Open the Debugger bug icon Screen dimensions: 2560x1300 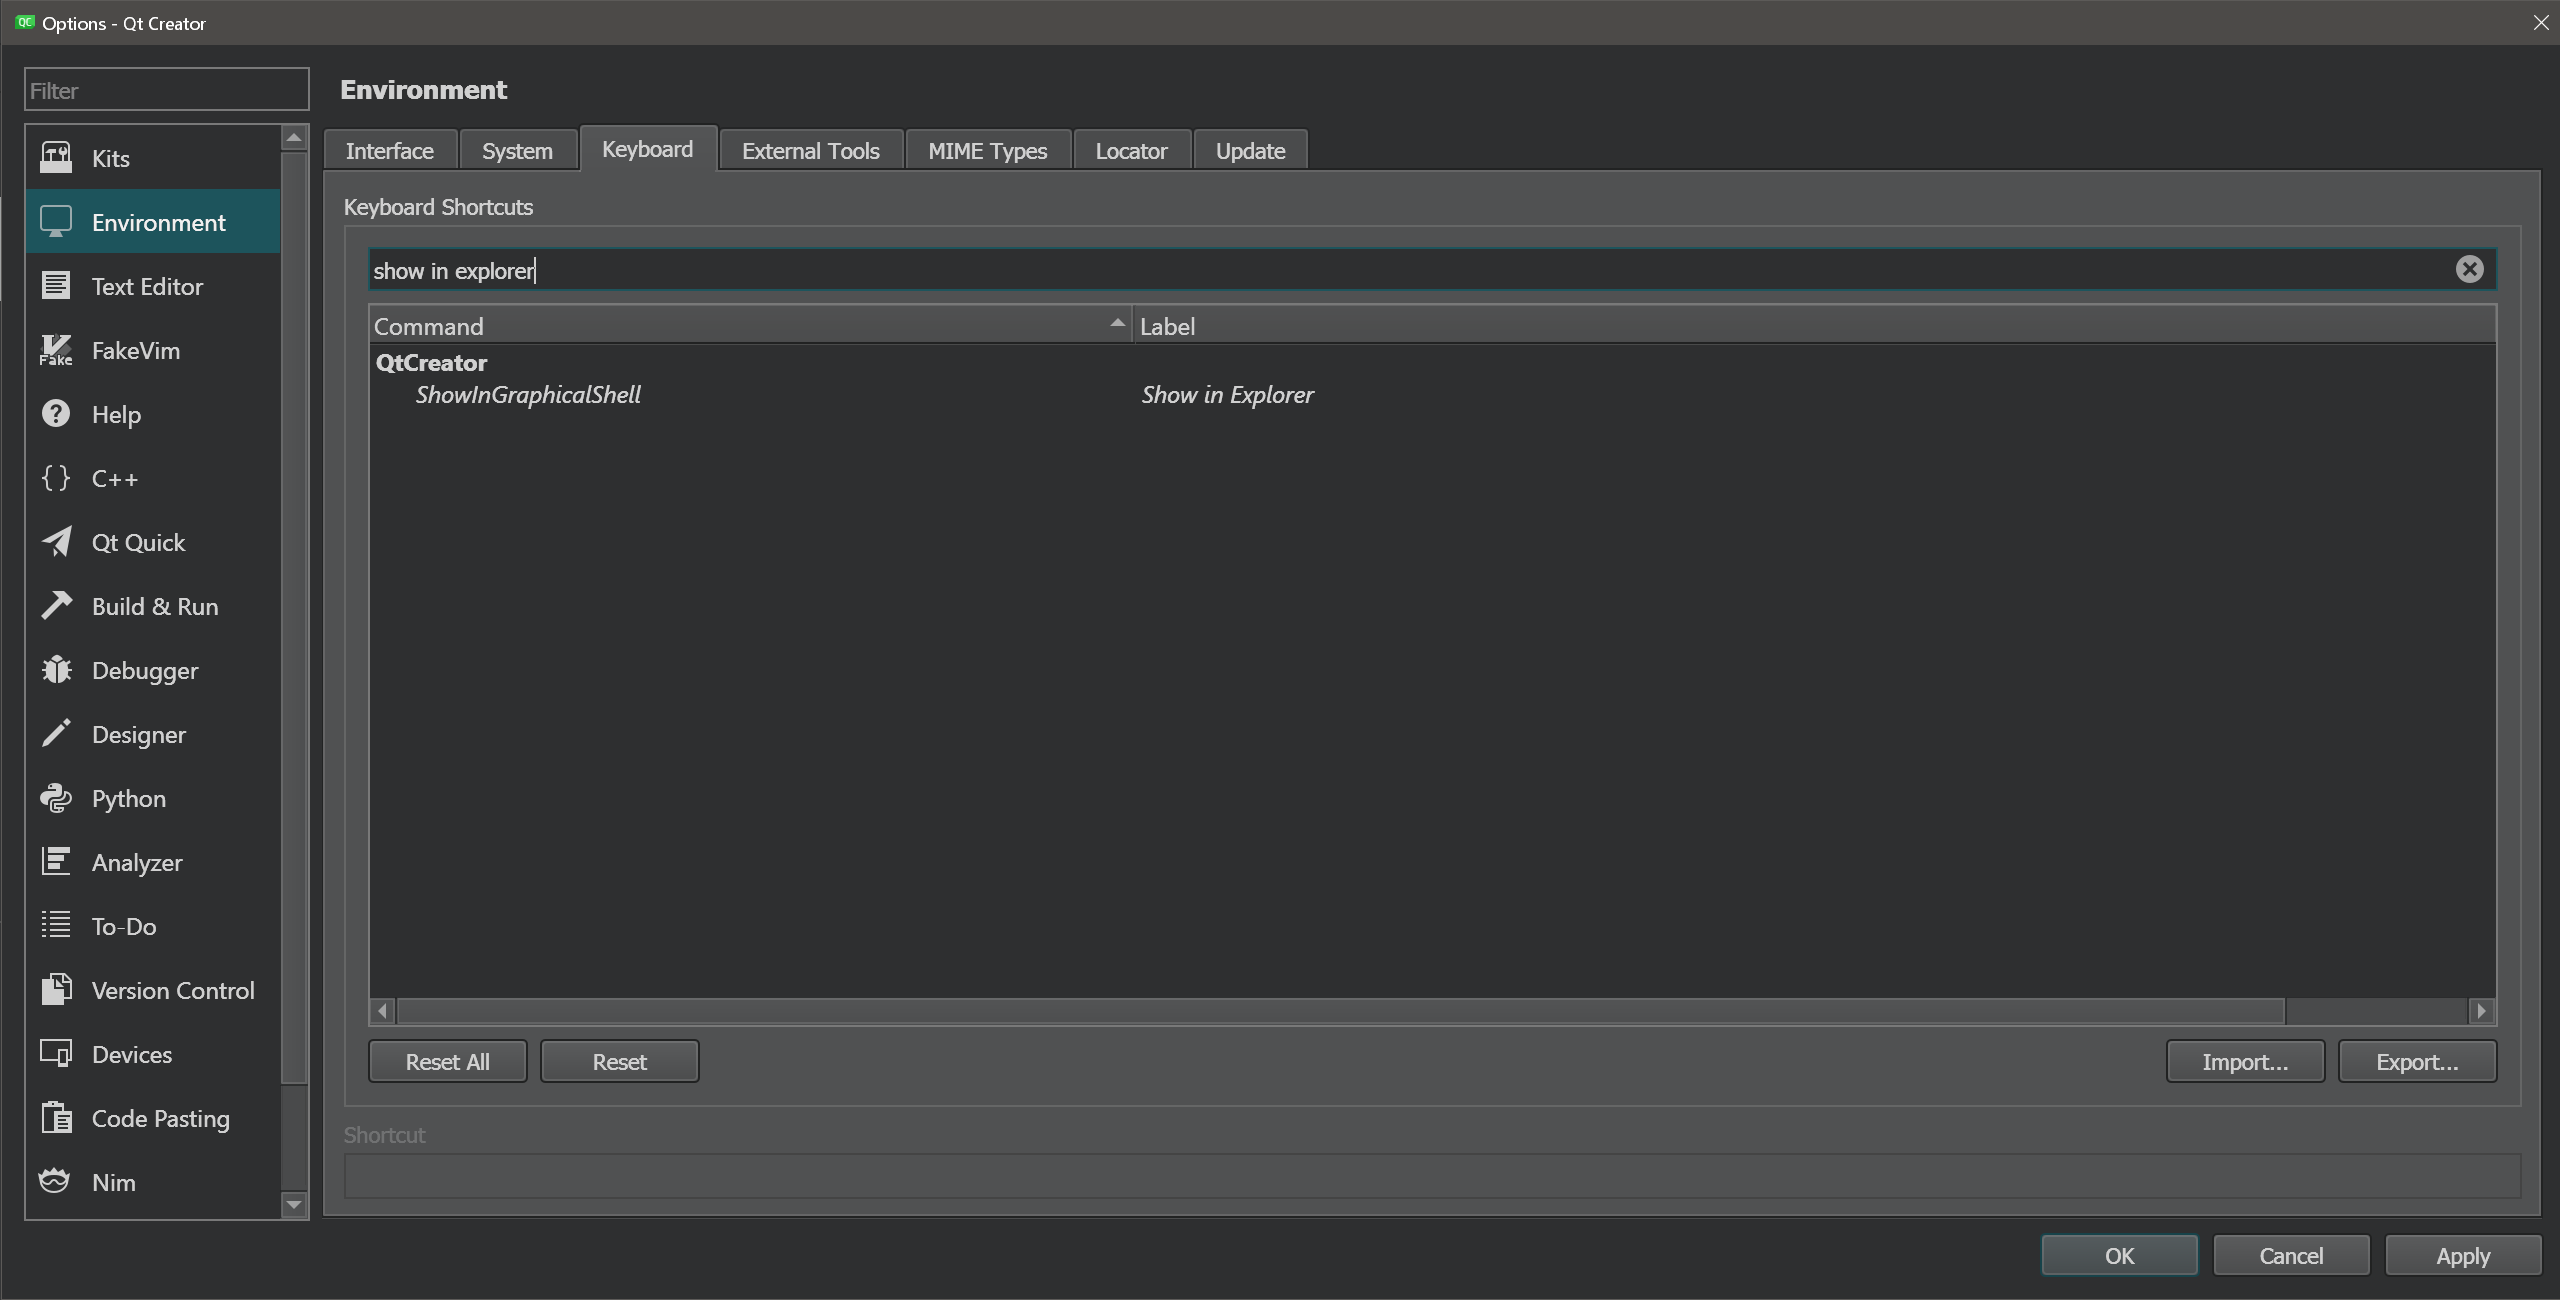click(x=56, y=670)
